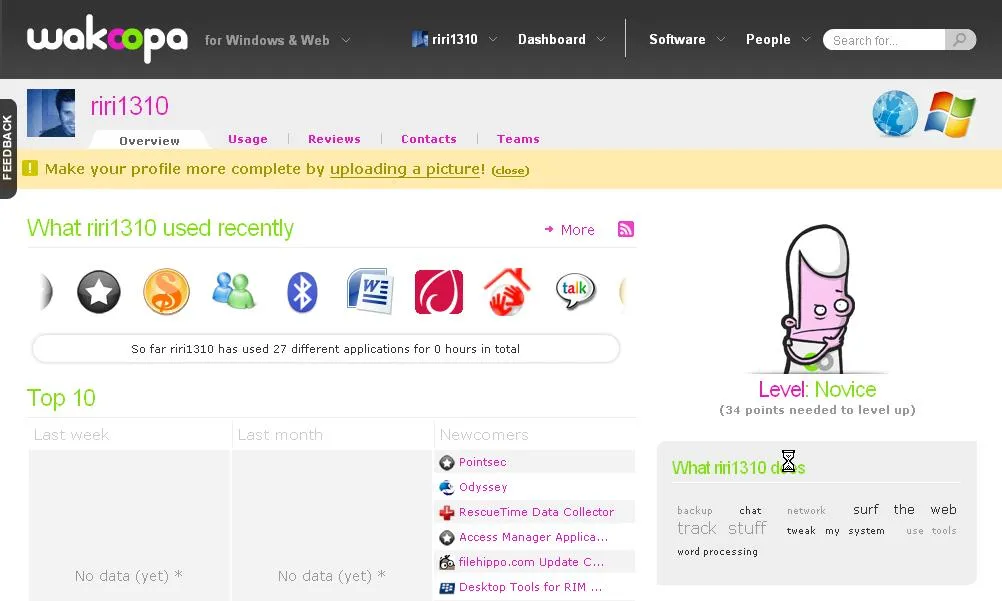The height and width of the screenshot is (601, 1002).
Task: Click the Newcomers column header
Action: pos(484,435)
